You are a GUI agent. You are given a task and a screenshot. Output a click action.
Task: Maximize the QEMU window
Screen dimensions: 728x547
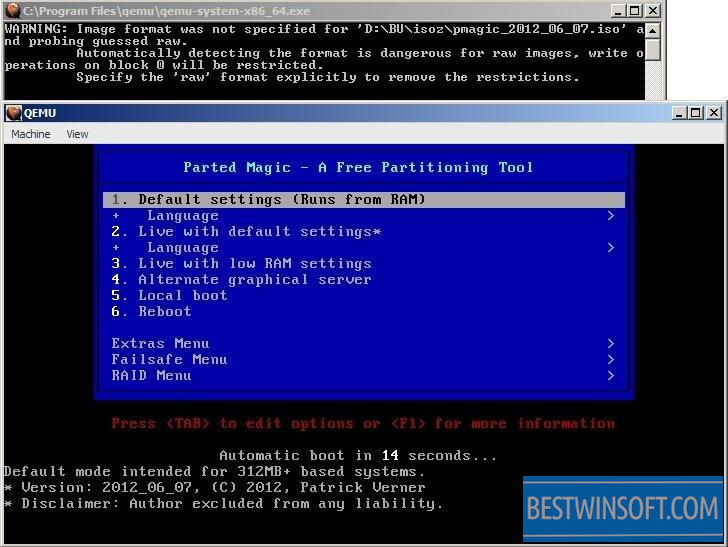pyautogui.click(x=696, y=113)
